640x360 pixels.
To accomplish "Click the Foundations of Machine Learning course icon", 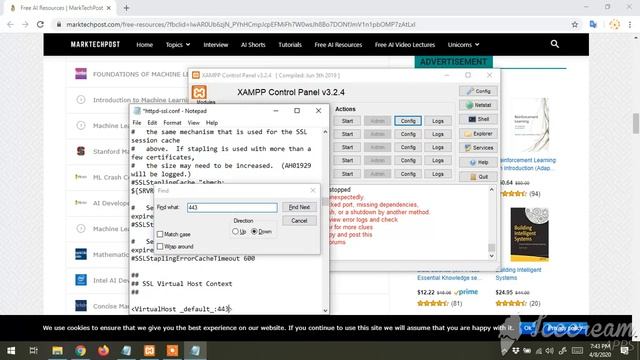I will click(81, 74).
